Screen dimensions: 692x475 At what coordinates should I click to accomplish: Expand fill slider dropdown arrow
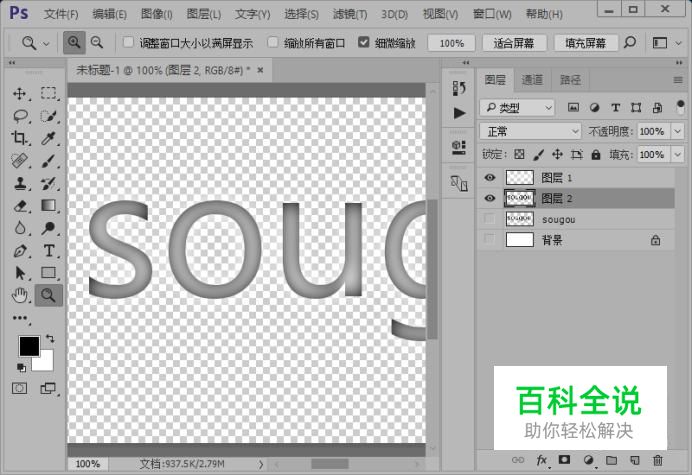pyautogui.click(x=677, y=155)
